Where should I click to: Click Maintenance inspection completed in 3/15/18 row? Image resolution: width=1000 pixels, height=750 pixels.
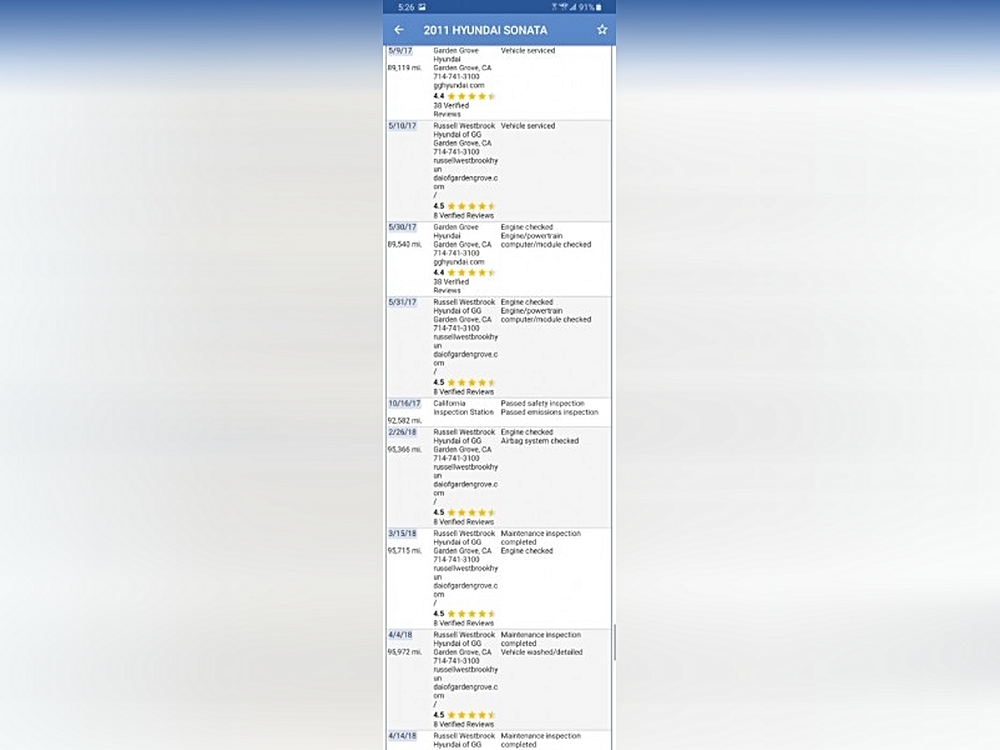point(541,538)
